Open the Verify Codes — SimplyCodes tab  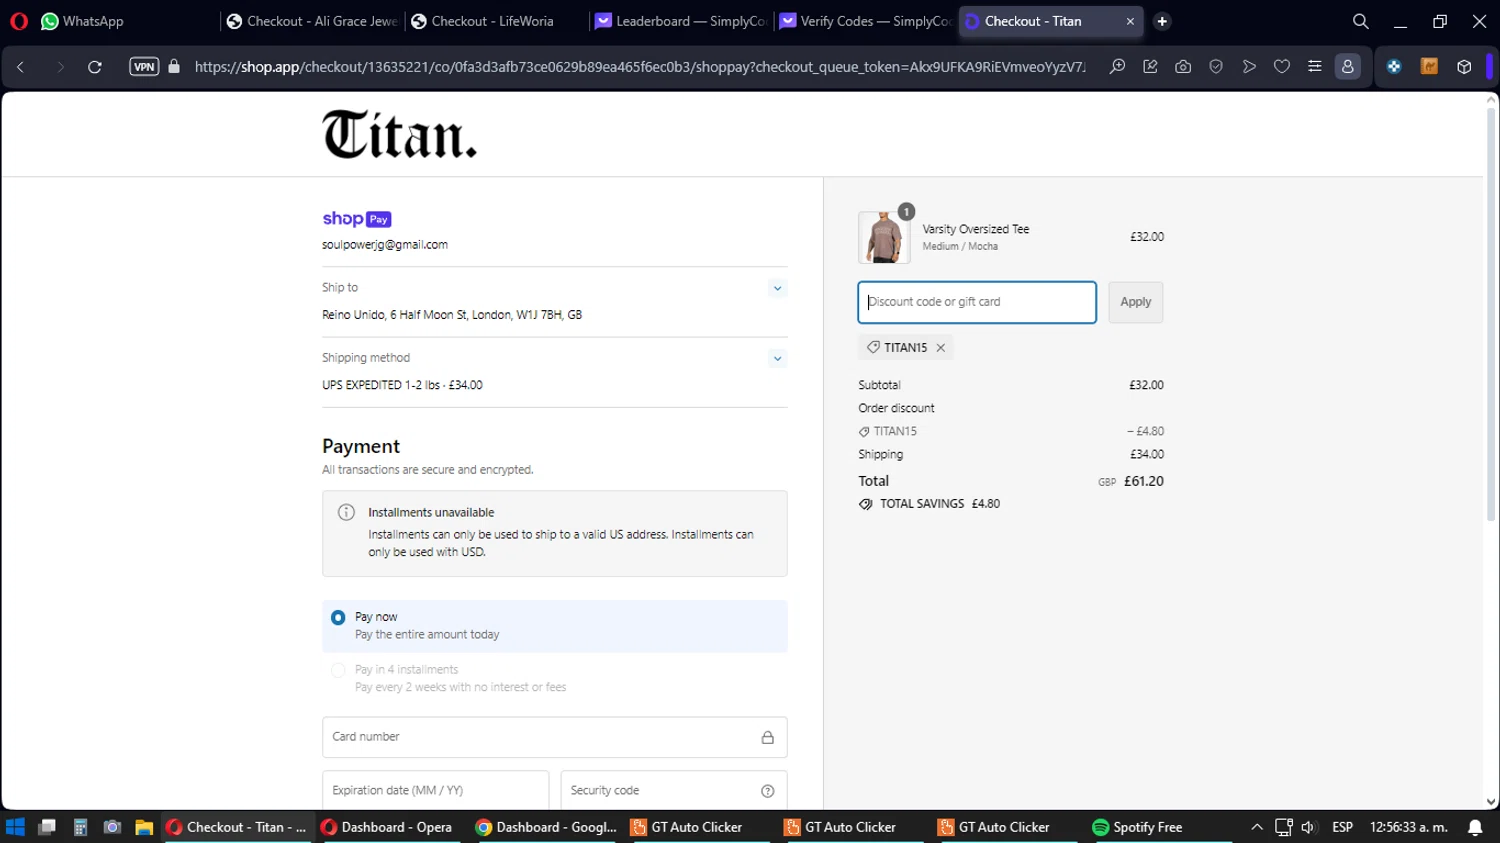coord(865,21)
